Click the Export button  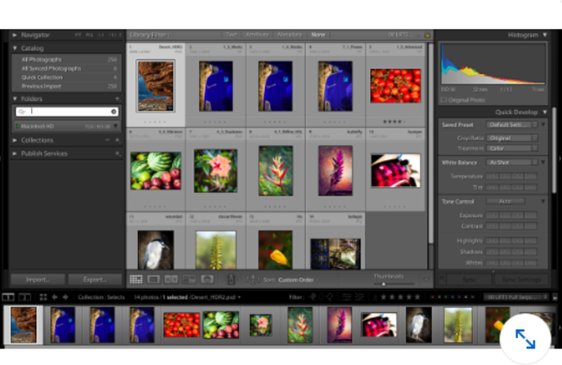pos(95,279)
